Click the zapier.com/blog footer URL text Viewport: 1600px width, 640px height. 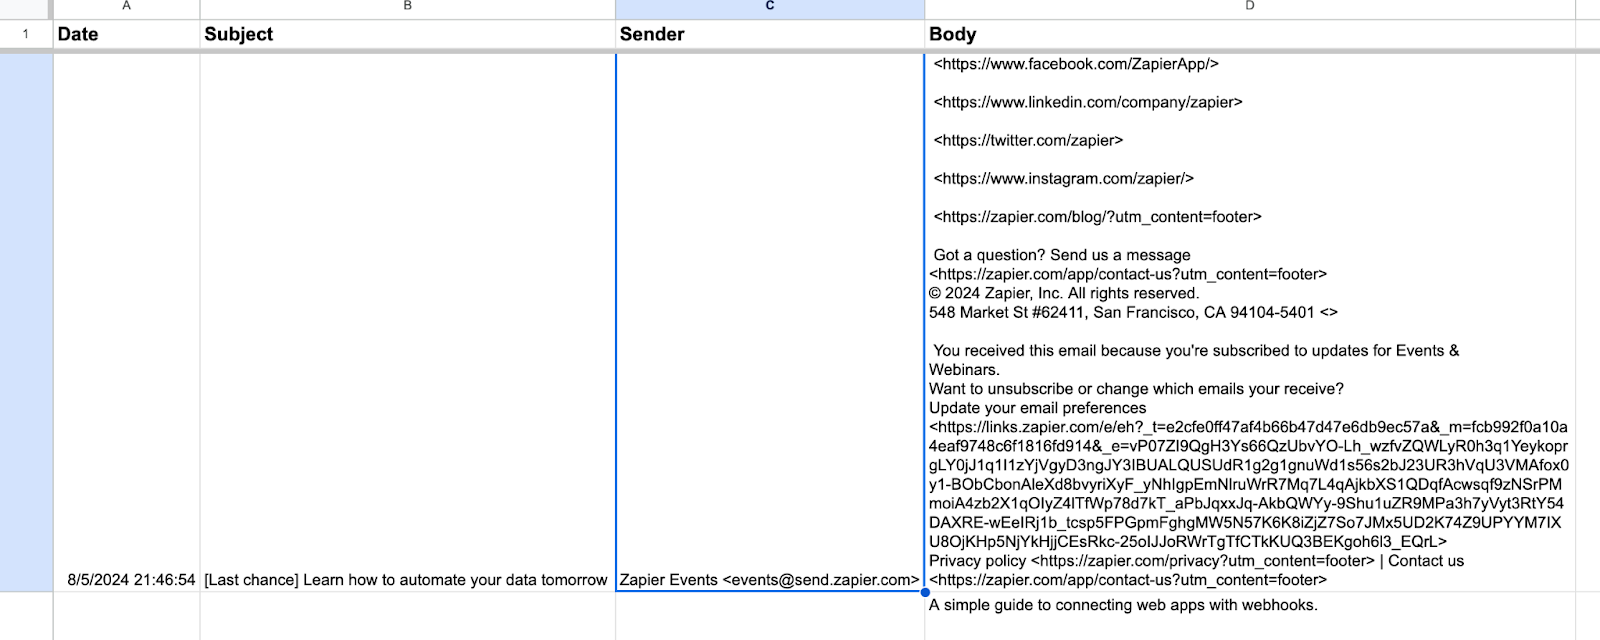coord(1097,216)
